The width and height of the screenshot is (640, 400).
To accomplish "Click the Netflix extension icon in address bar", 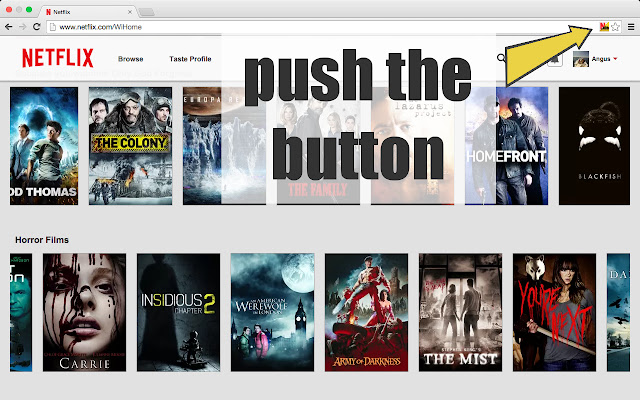I will click(604, 27).
